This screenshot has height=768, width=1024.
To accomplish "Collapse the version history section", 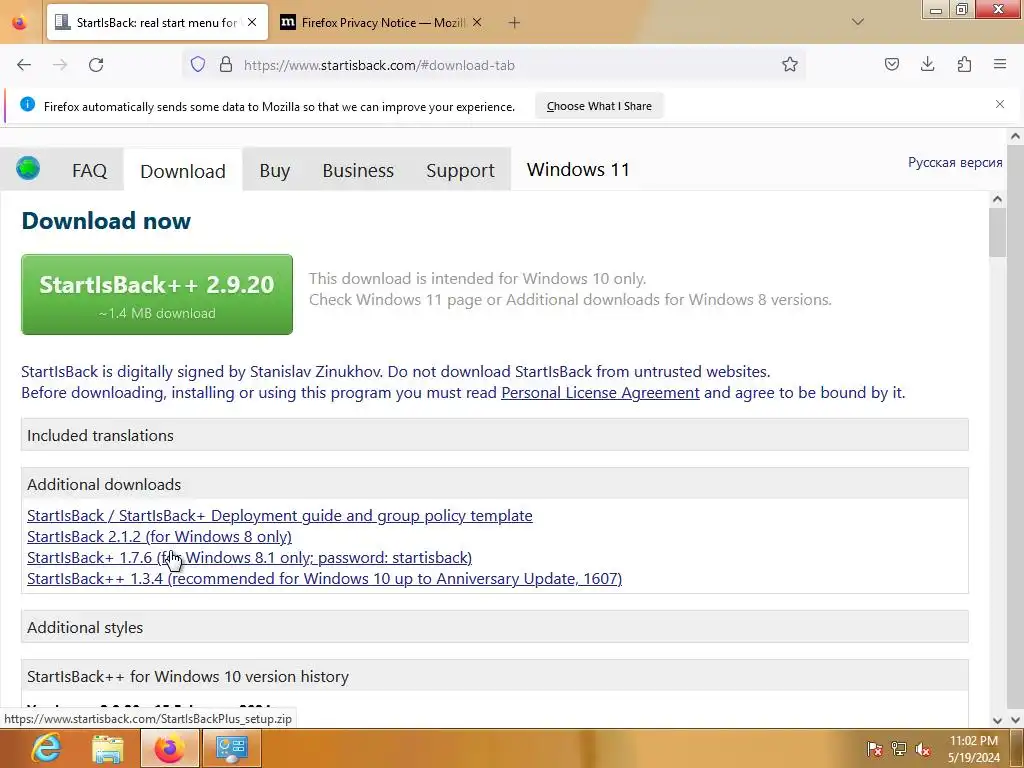I will pos(494,676).
